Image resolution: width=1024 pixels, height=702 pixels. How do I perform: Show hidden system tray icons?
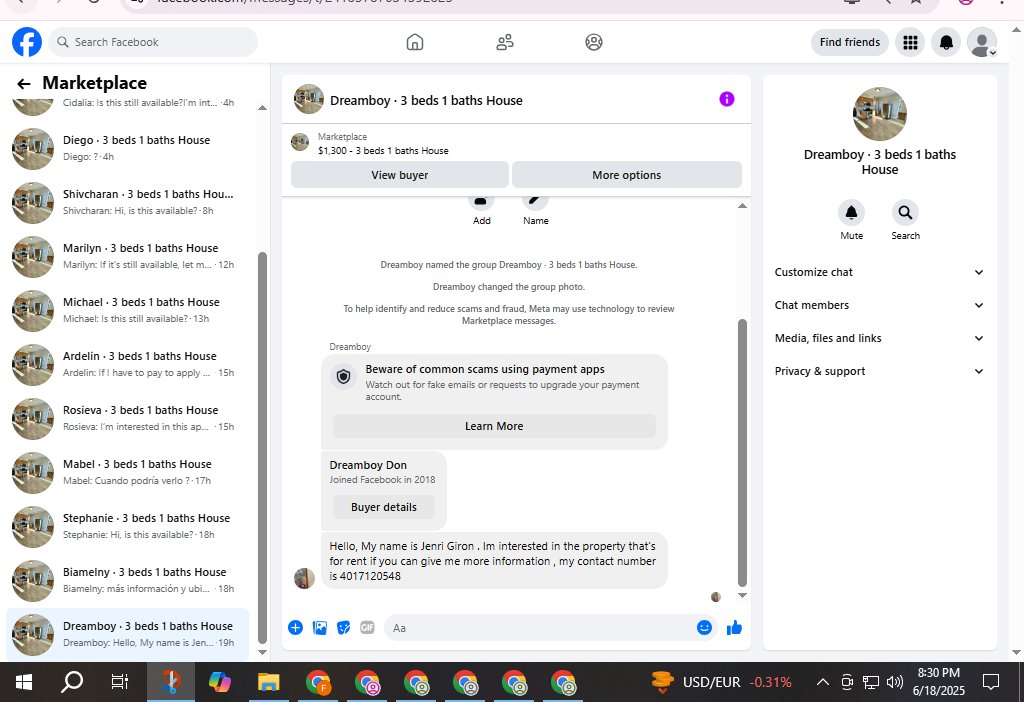[823, 682]
